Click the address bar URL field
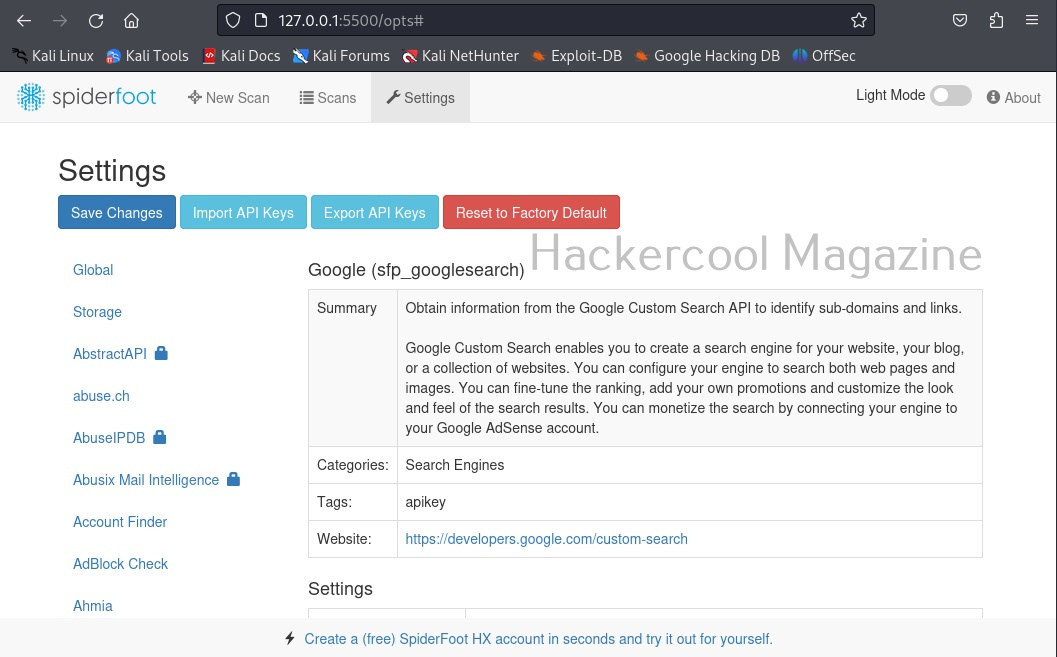The height and width of the screenshot is (657, 1057). pos(546,21)
